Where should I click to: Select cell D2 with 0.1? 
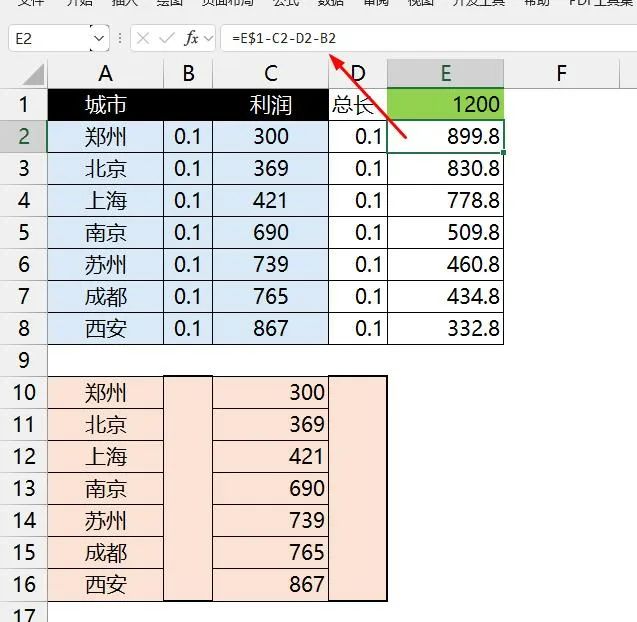[358, 137]
